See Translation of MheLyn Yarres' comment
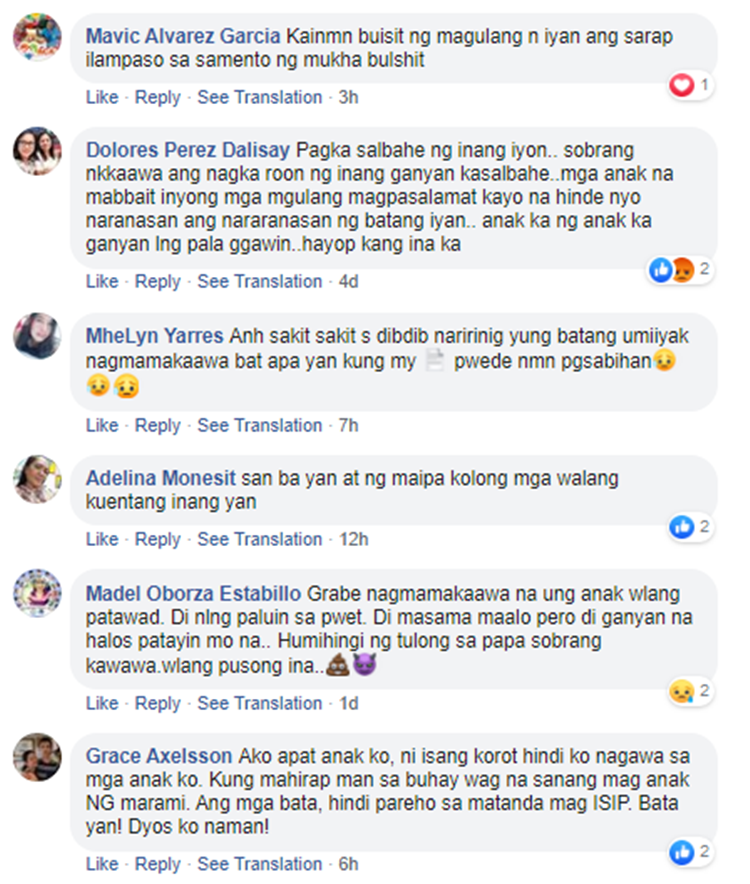Image resolution: width=750 pixels, height=884 pixels. (259, 425)
